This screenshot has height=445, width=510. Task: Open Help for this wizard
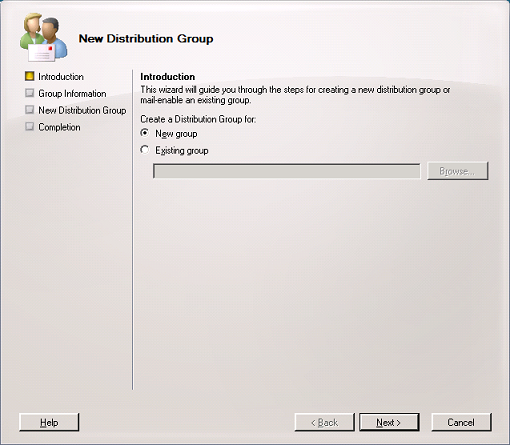pyautogui.click(x=49, y=422)
